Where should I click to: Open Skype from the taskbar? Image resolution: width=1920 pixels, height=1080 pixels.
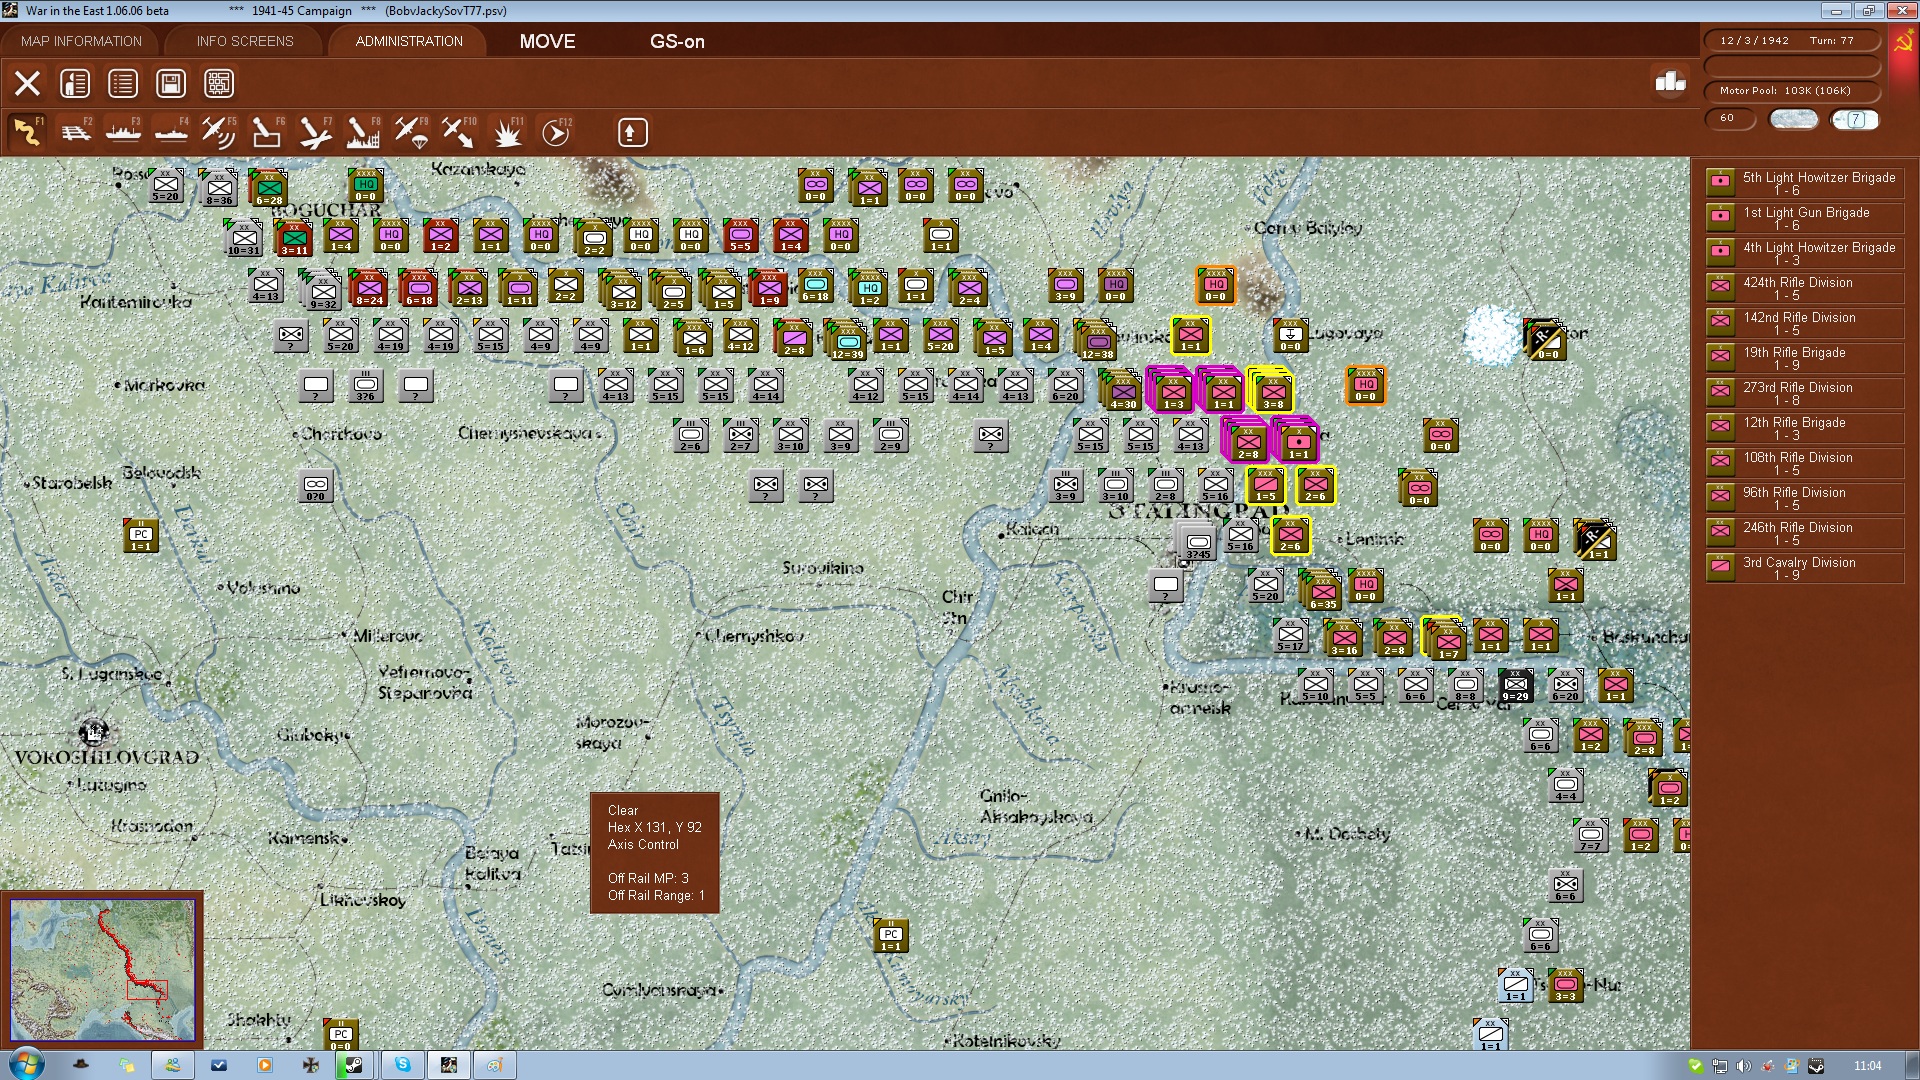[x=402, y=1065]
